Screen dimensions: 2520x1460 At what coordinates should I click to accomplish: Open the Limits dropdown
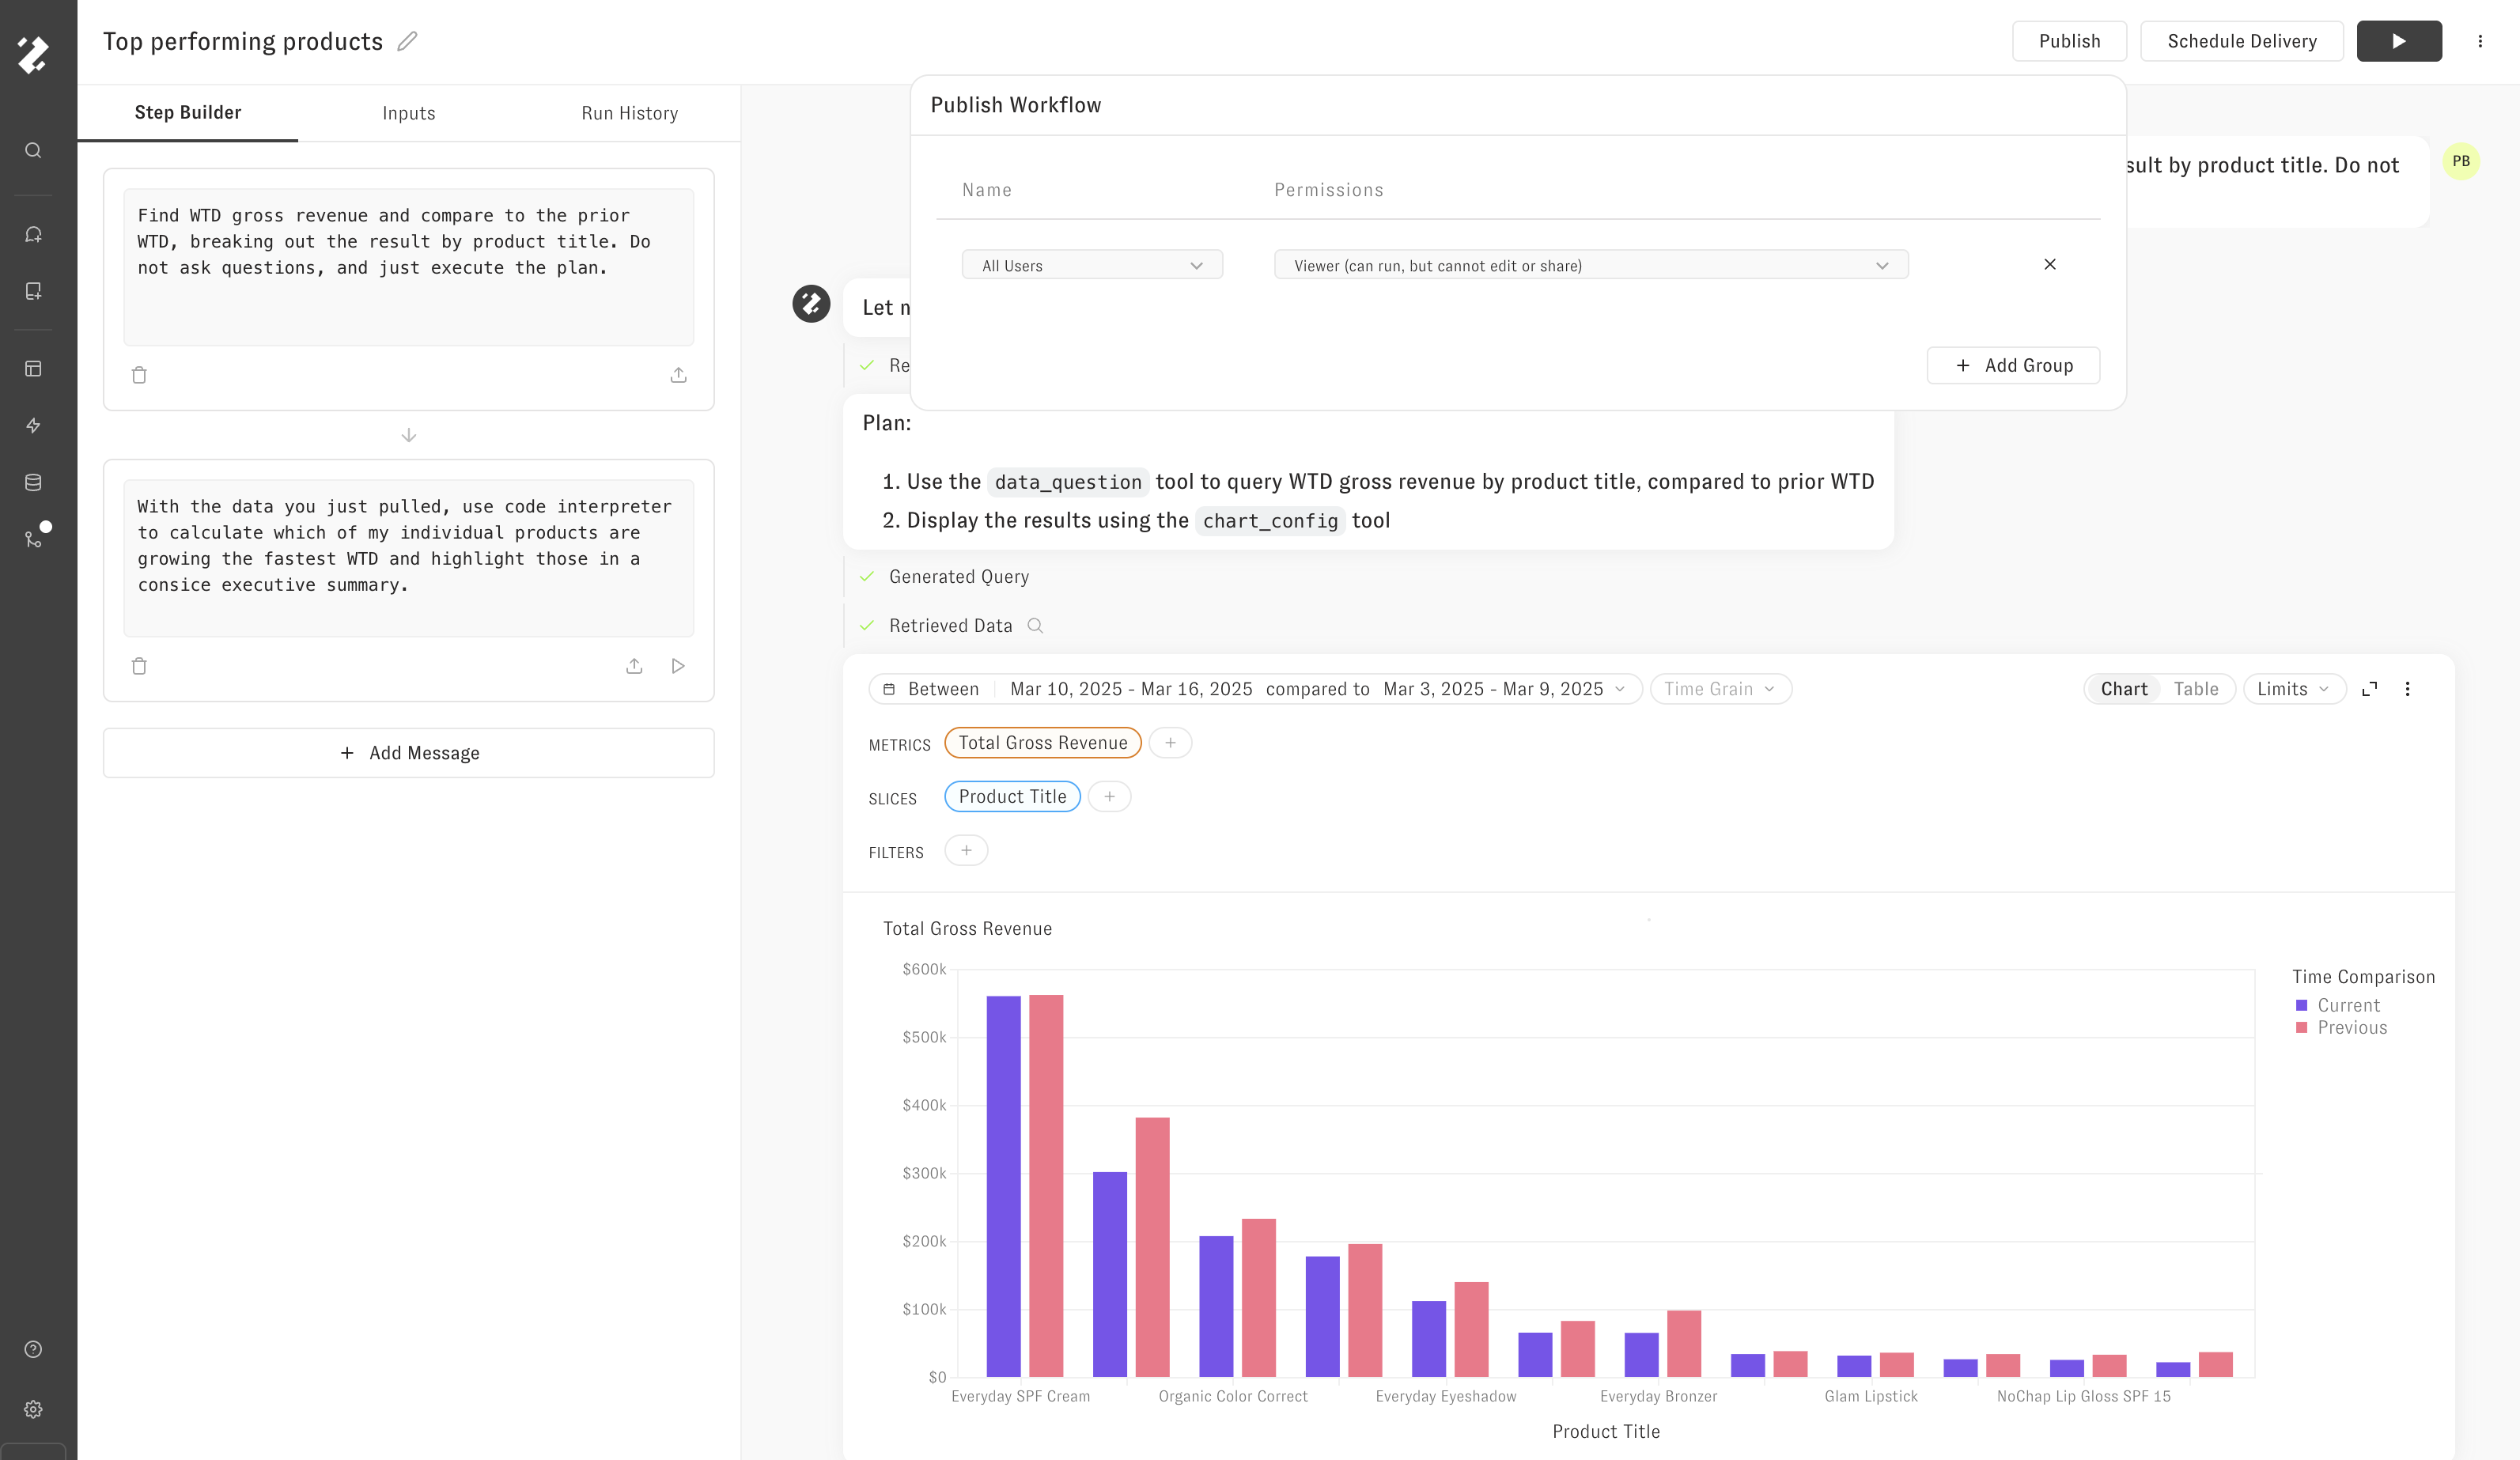2294,689
